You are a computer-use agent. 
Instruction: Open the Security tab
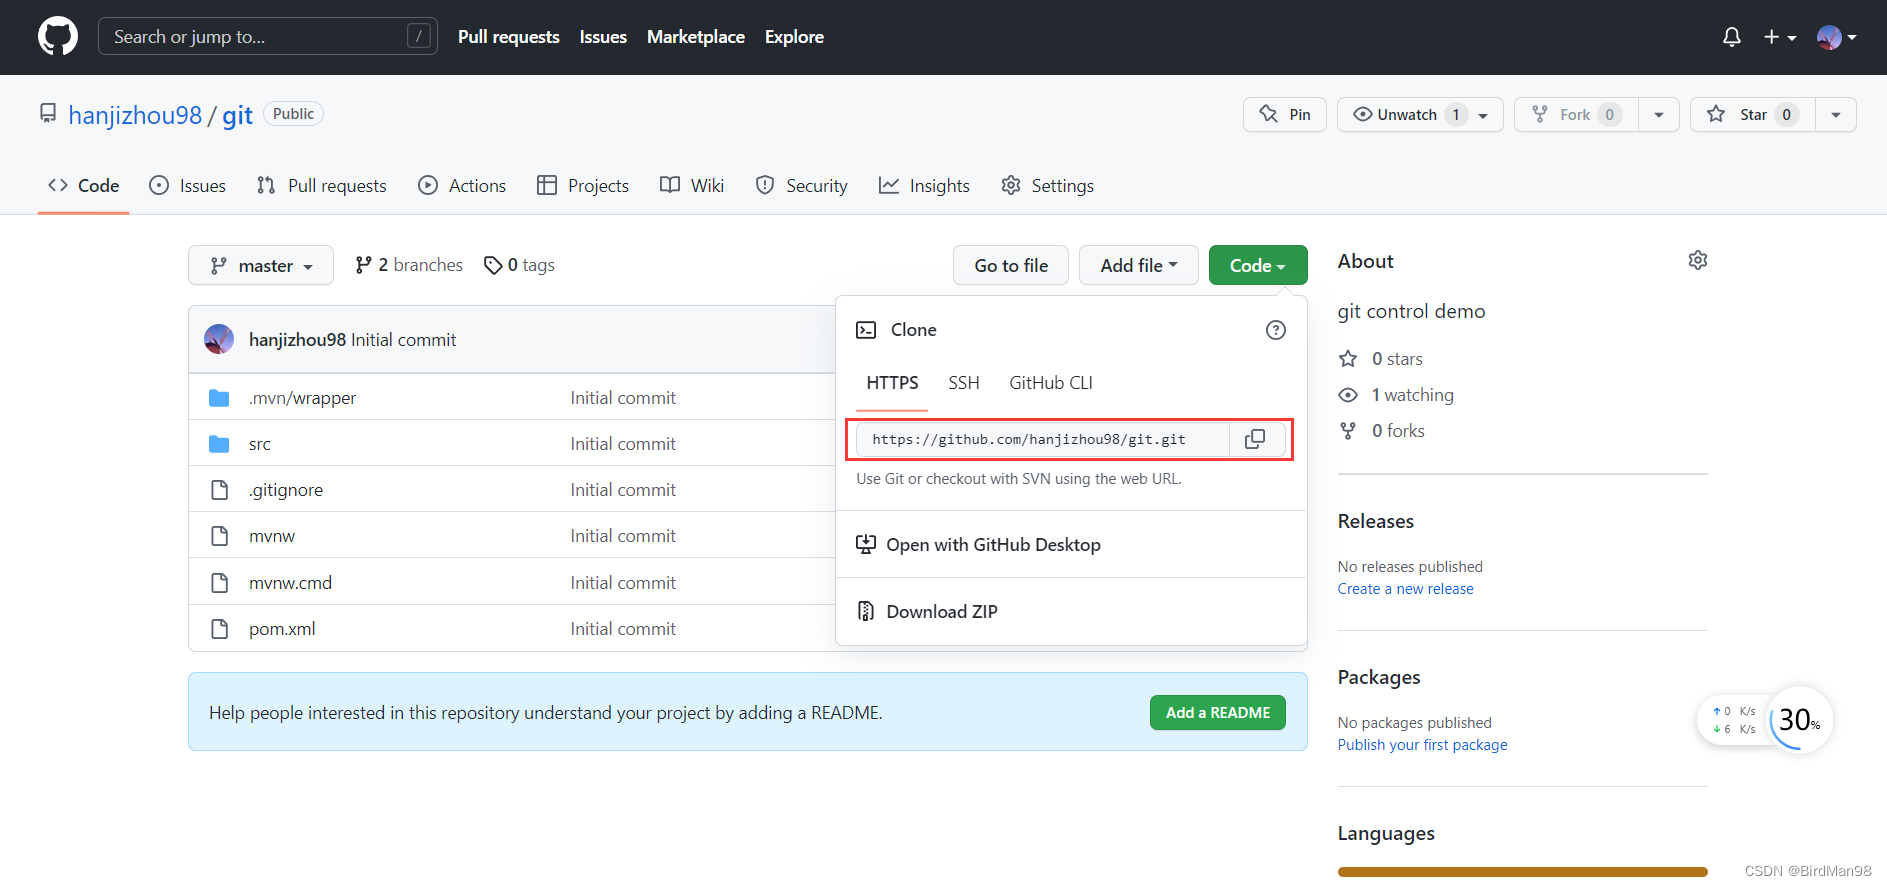[x=802, y=186]
